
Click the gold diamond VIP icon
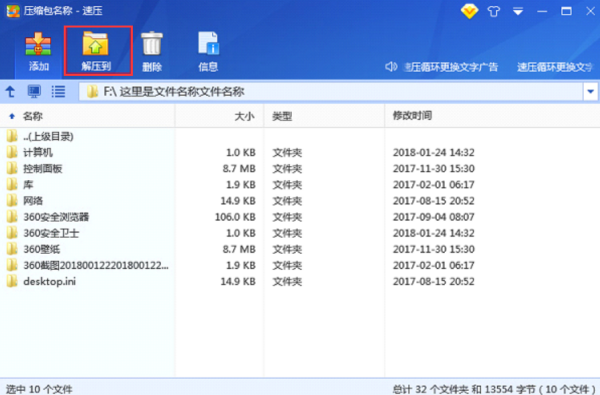click(x=469, y=11)
